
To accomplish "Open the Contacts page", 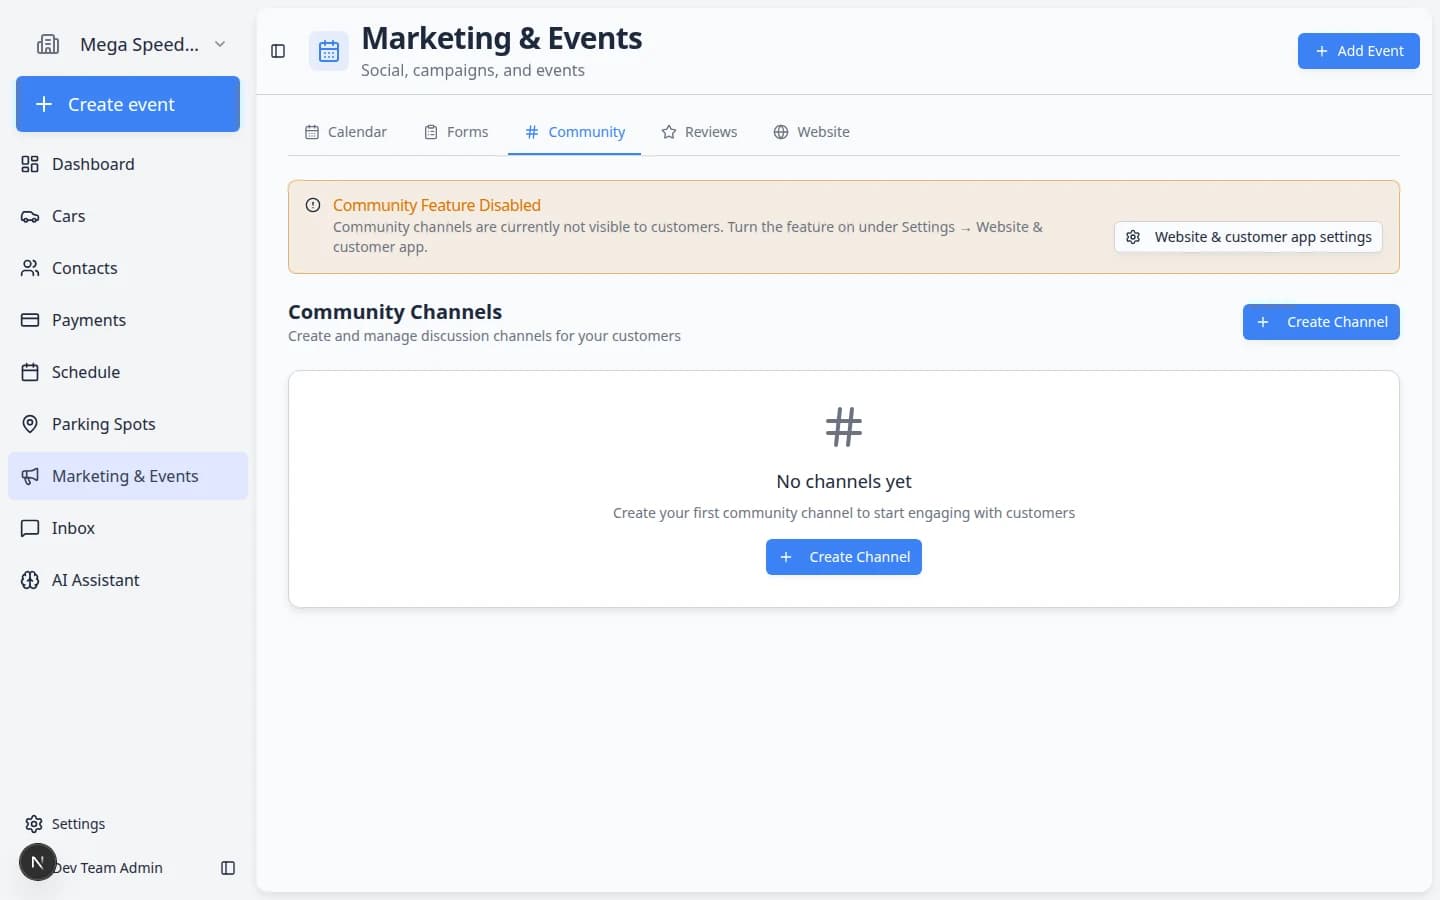I will coord(128,268).
